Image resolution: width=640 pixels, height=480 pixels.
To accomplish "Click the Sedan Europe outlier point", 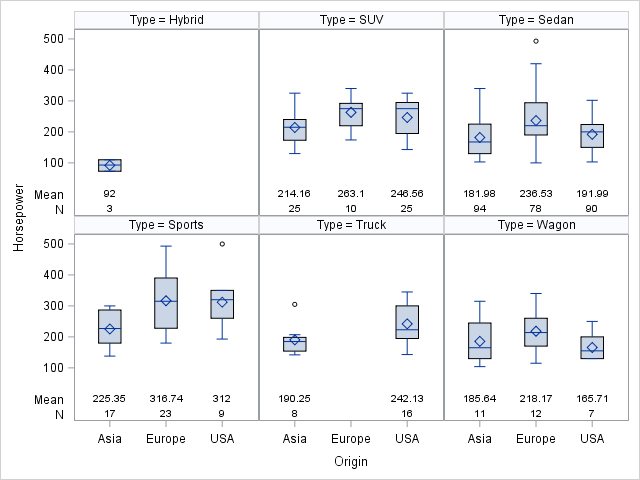I will 536,41.
